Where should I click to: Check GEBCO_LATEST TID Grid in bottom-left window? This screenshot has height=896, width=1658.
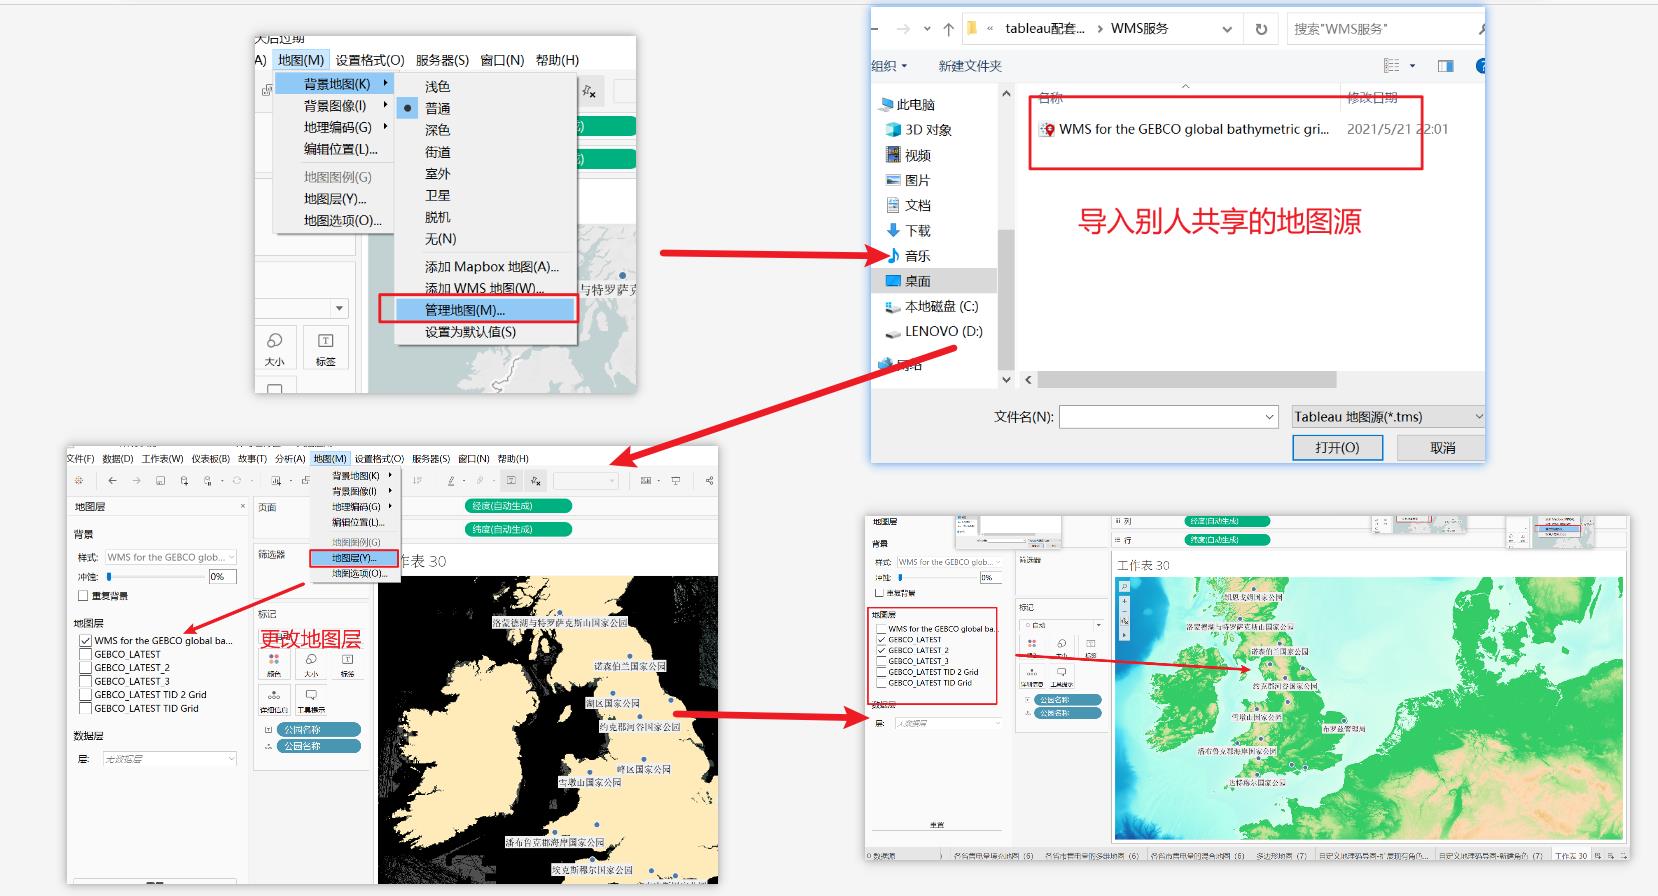tap(85, 708)
